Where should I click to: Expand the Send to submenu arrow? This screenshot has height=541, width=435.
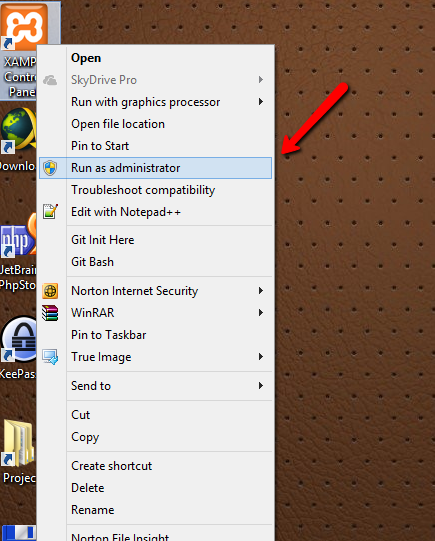pos(261,385)
